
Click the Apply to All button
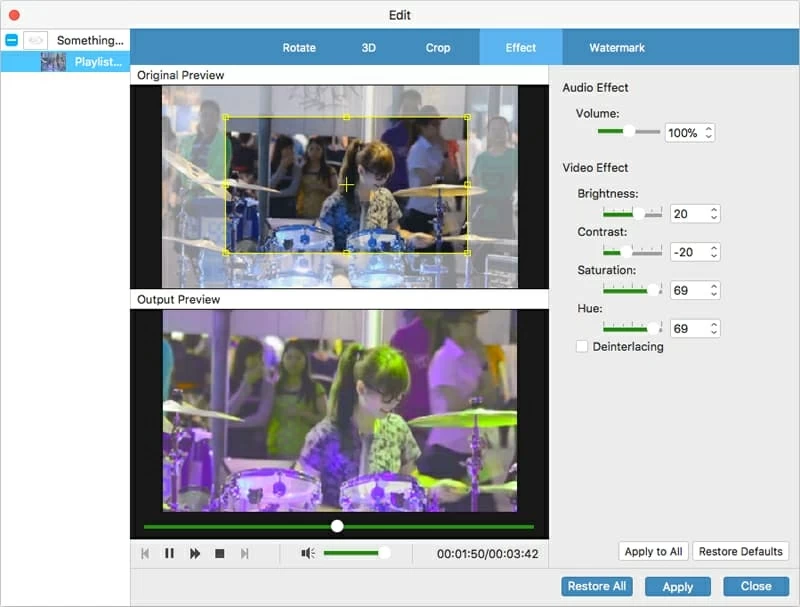[x=653, y=551]
